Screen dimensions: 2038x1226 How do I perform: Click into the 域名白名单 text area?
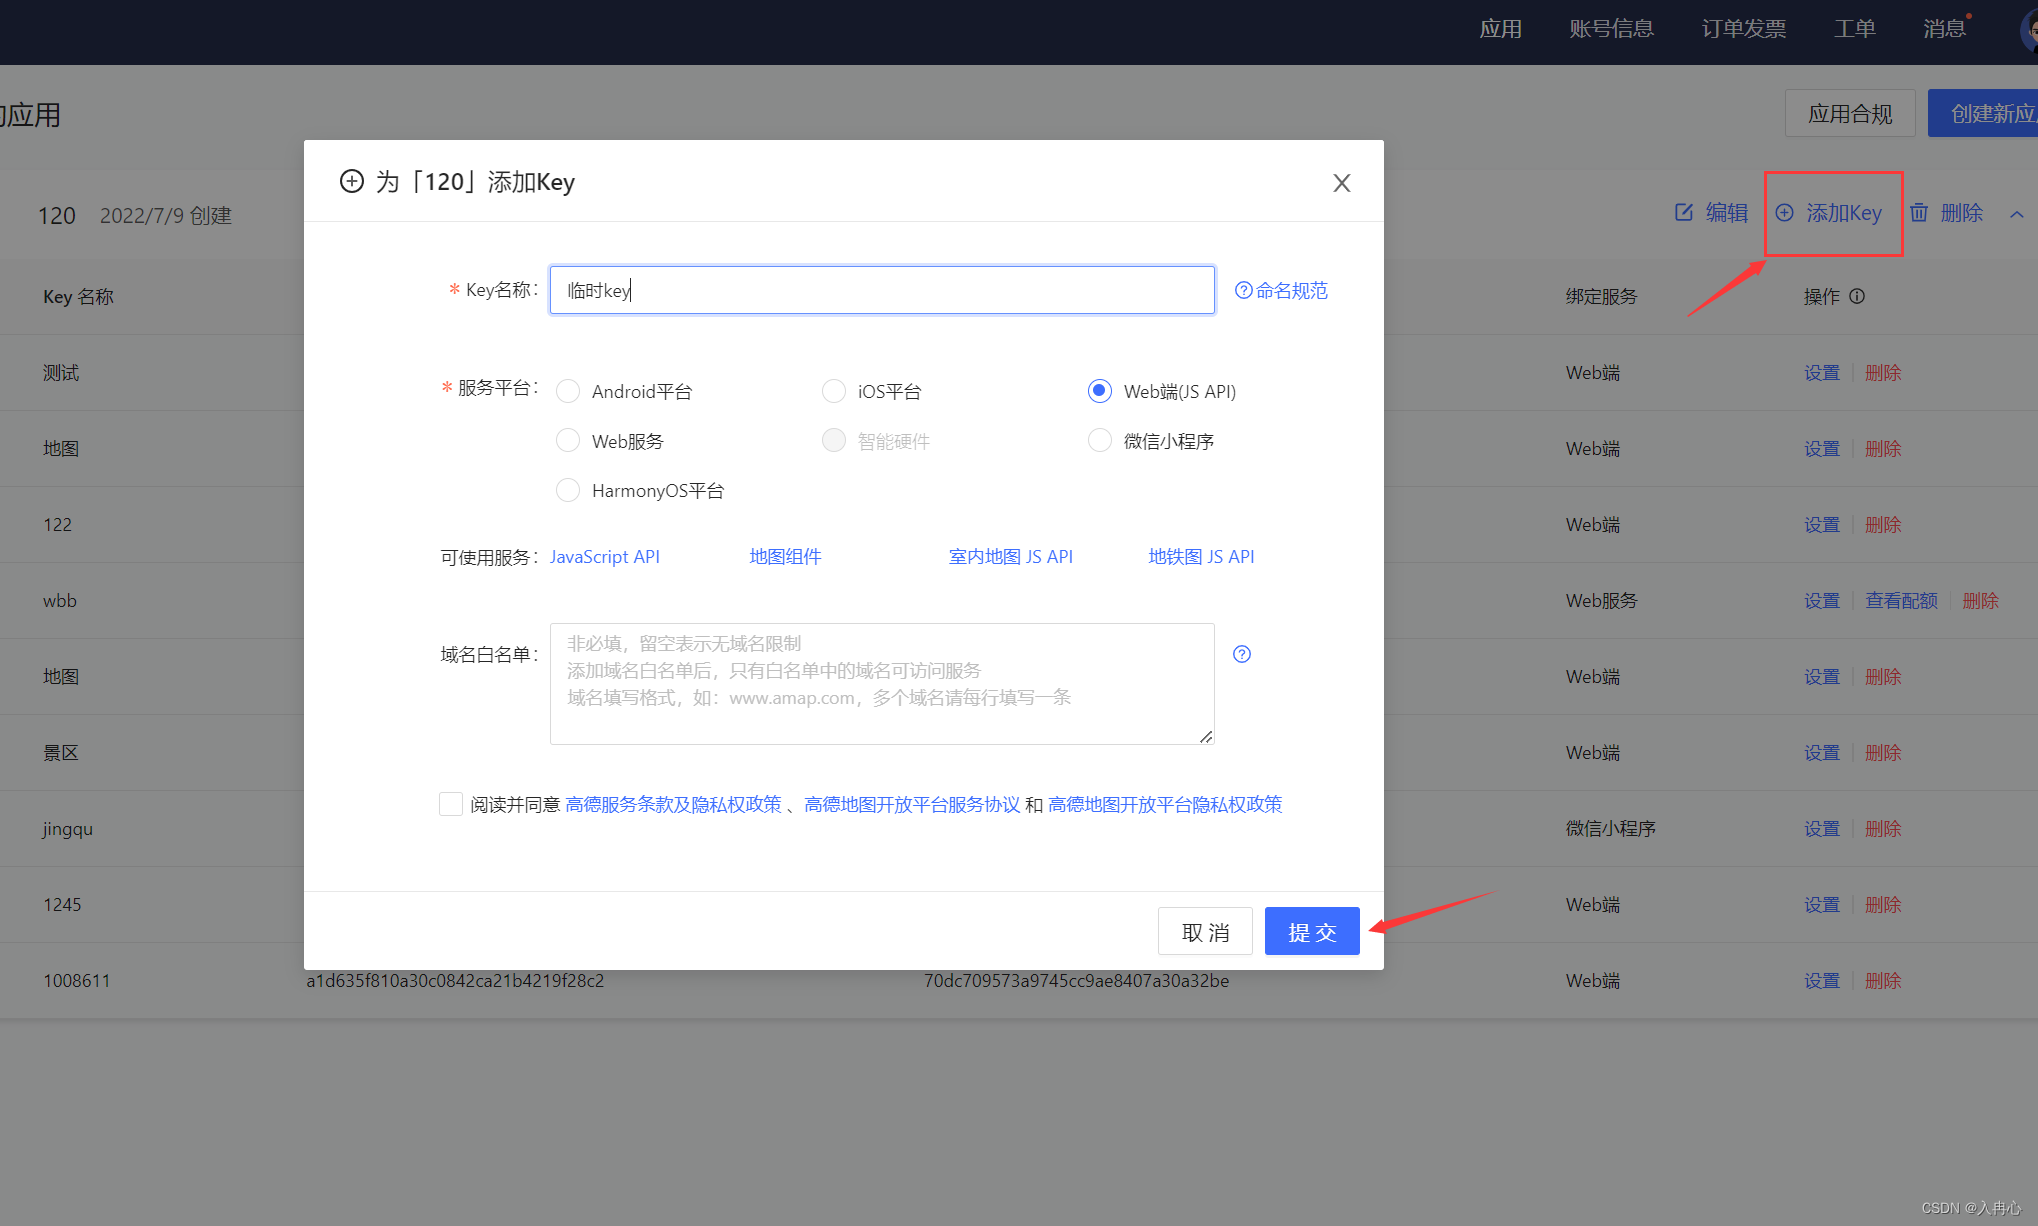881,684
